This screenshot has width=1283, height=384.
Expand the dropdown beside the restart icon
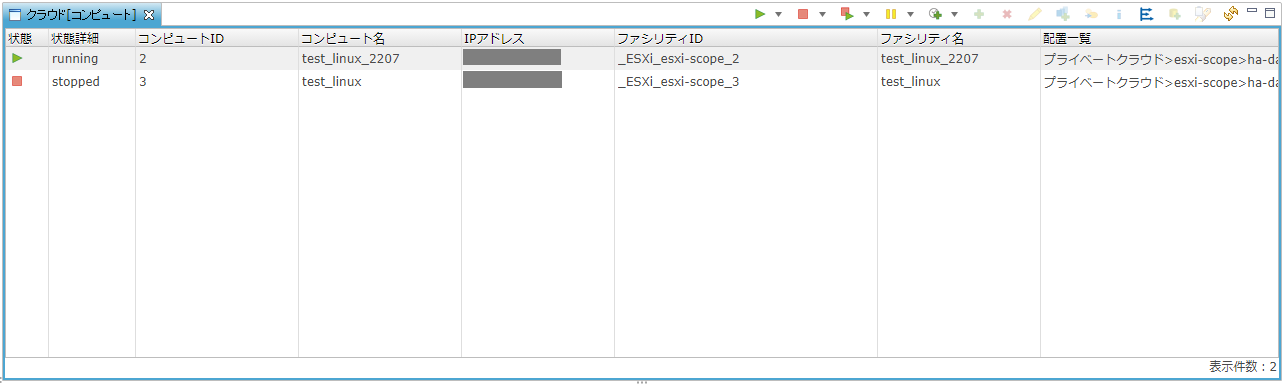[x=866, y=15]
